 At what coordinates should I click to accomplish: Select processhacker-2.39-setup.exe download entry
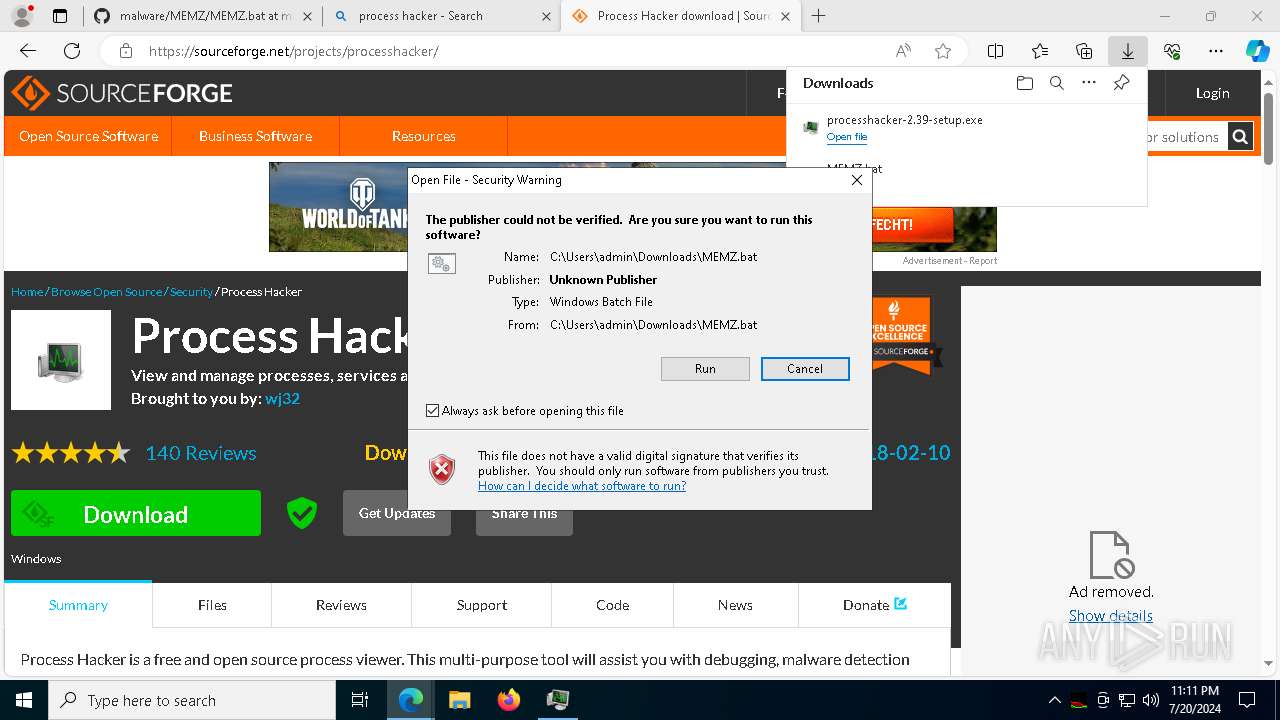(x=966, y=128)
